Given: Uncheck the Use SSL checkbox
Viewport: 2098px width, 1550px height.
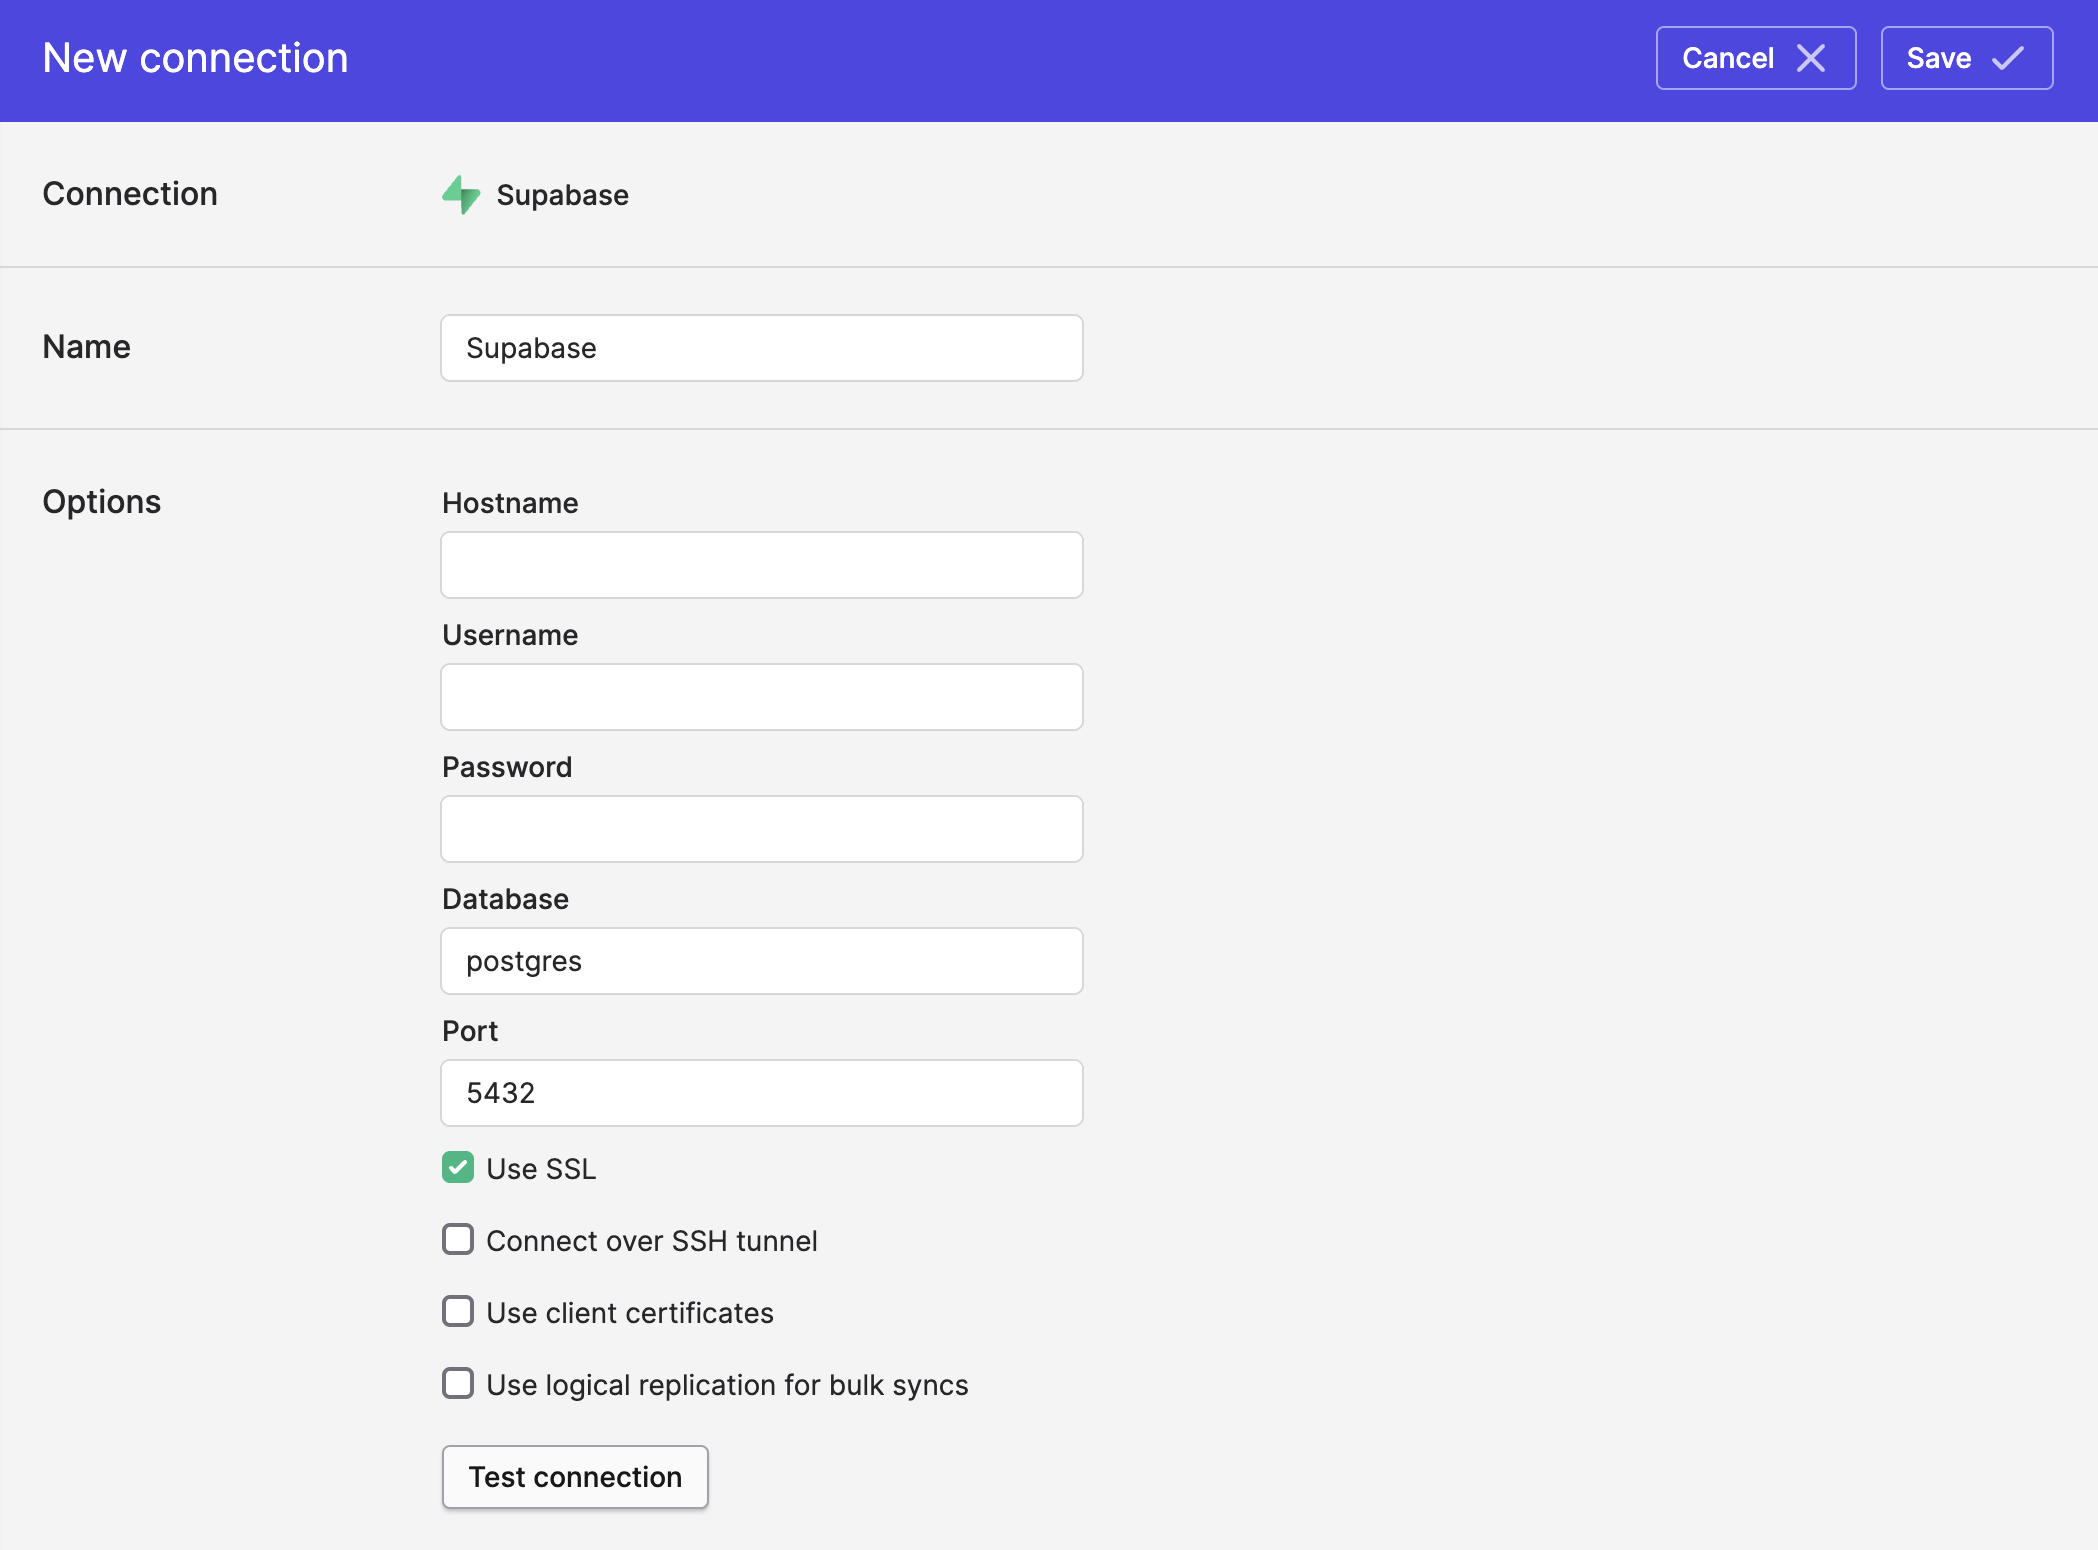Looking at the screenshot, I should (458, 1167).
